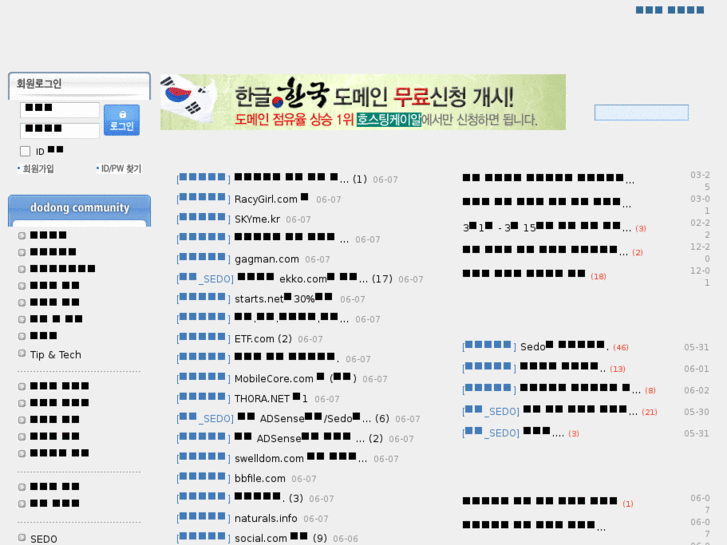
Task: Open the naturals.info post
Action: 266,518
